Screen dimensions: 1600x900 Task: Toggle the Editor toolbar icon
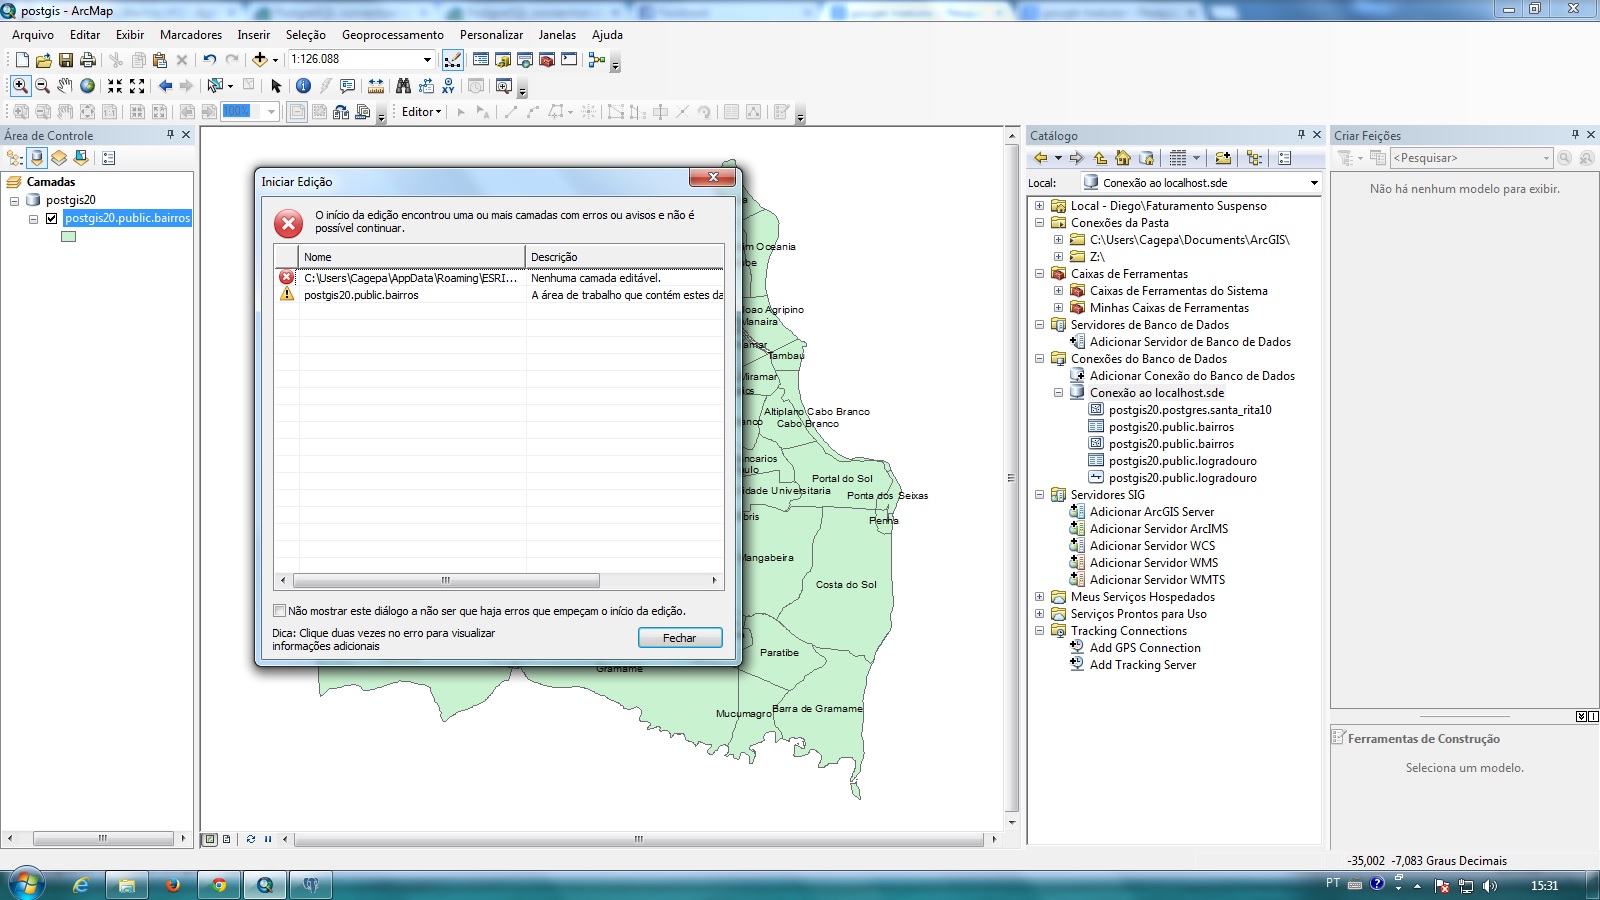tap(453, 60)
